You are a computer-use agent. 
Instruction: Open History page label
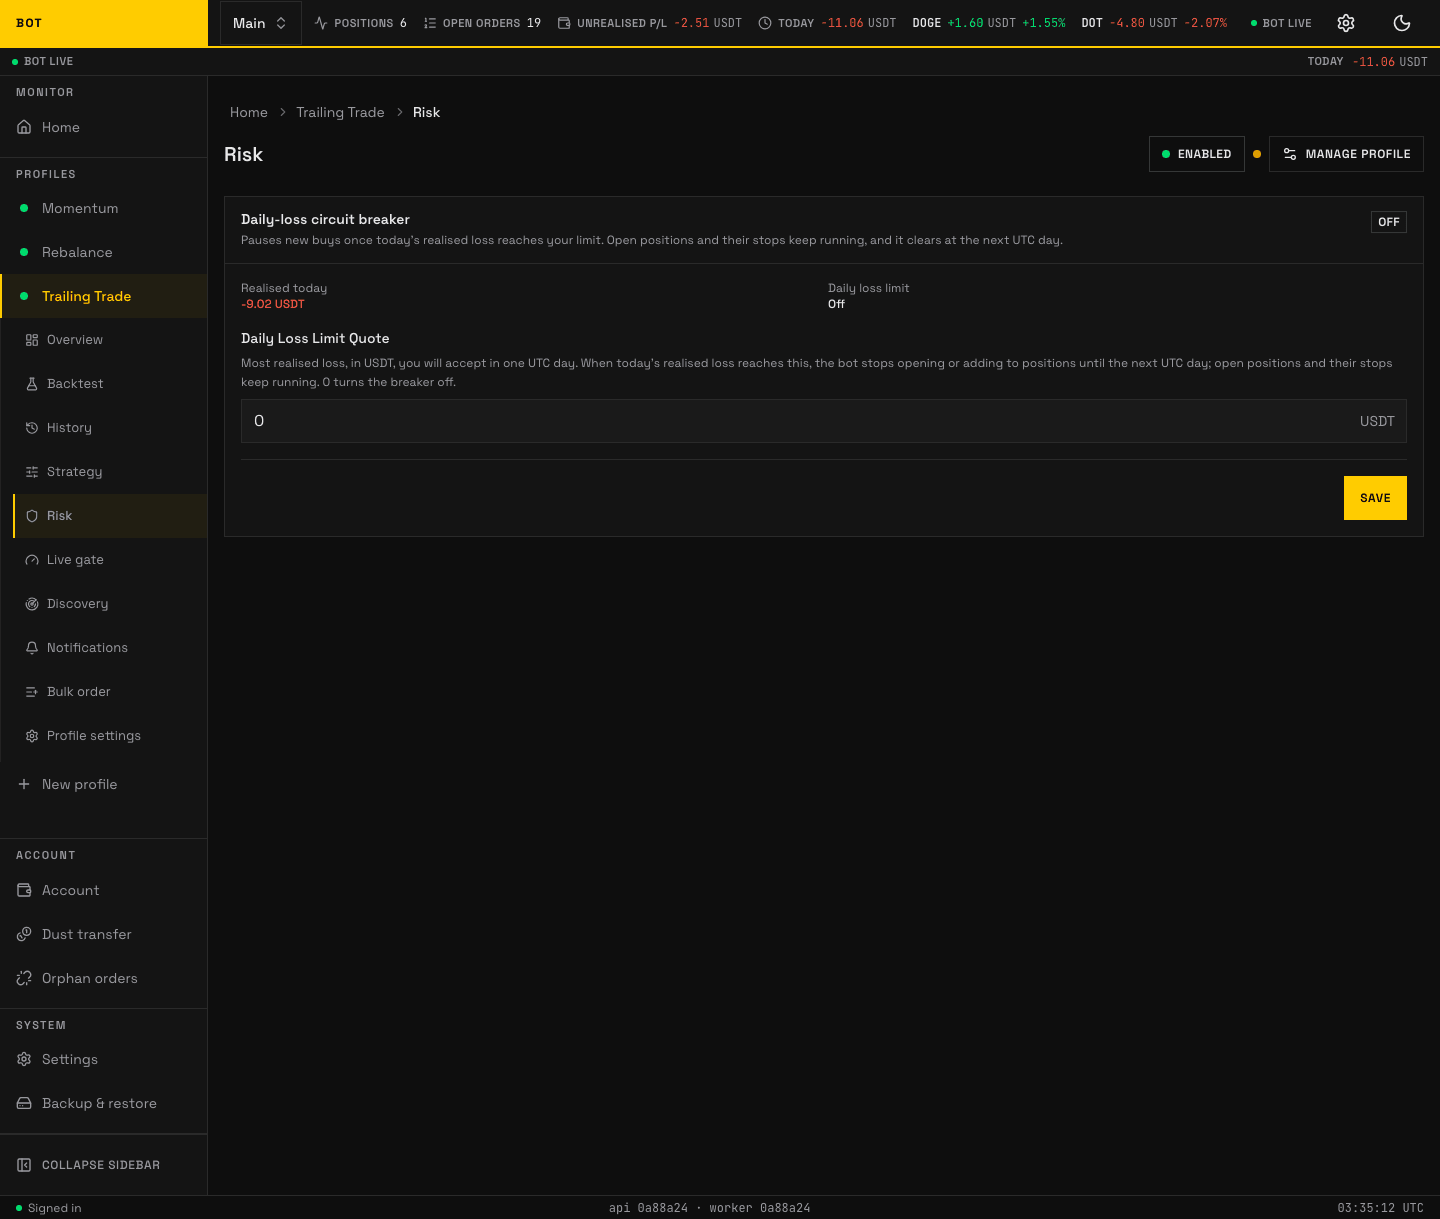tap(69, 428)
